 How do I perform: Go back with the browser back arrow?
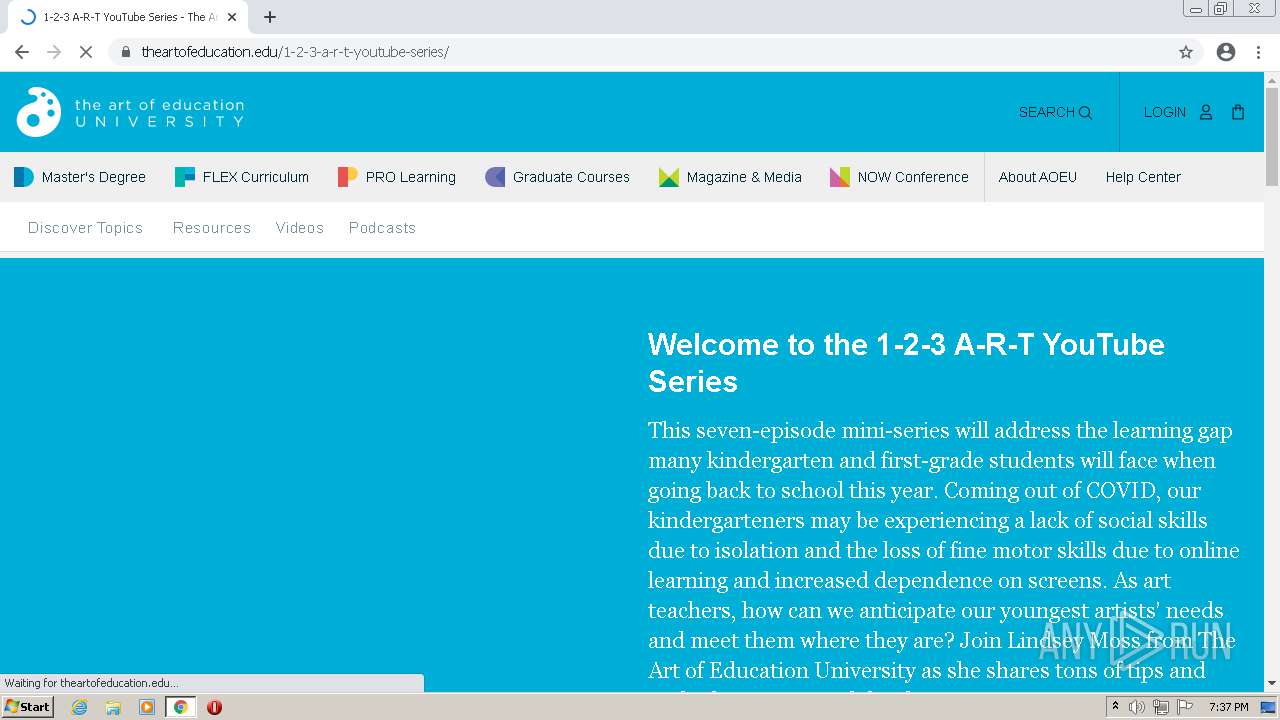[x=22, y=52]
